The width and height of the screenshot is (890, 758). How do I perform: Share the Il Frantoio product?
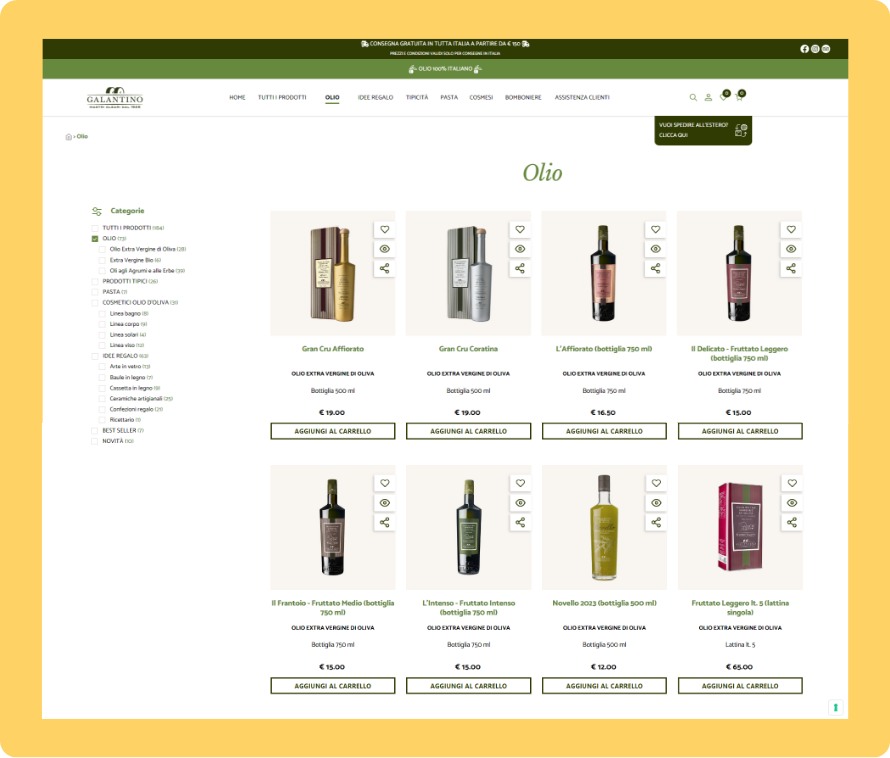pos(385,522)
